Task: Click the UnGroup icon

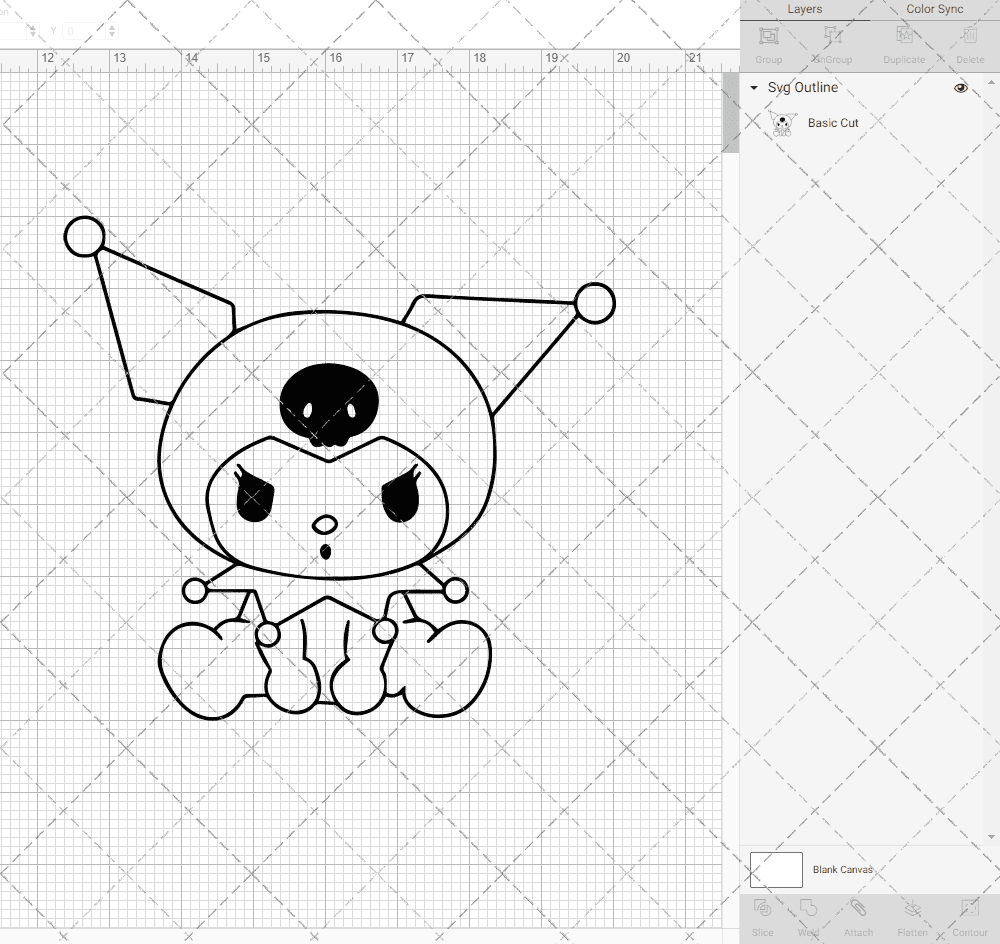Action: 831,42
